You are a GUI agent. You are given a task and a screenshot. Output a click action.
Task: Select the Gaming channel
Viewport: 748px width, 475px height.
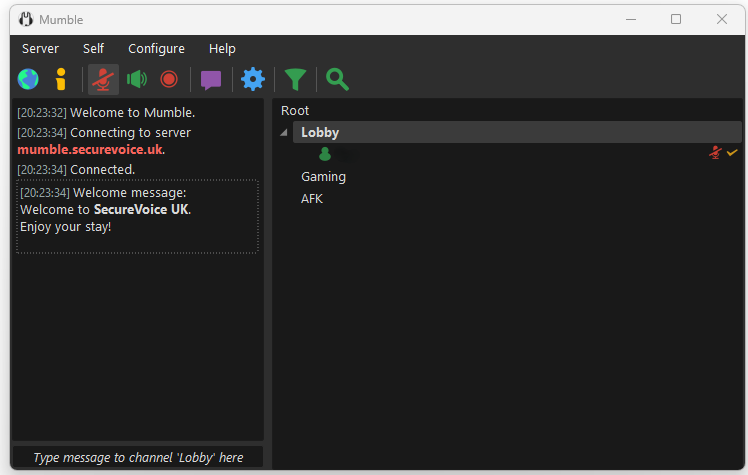point(323,177)
